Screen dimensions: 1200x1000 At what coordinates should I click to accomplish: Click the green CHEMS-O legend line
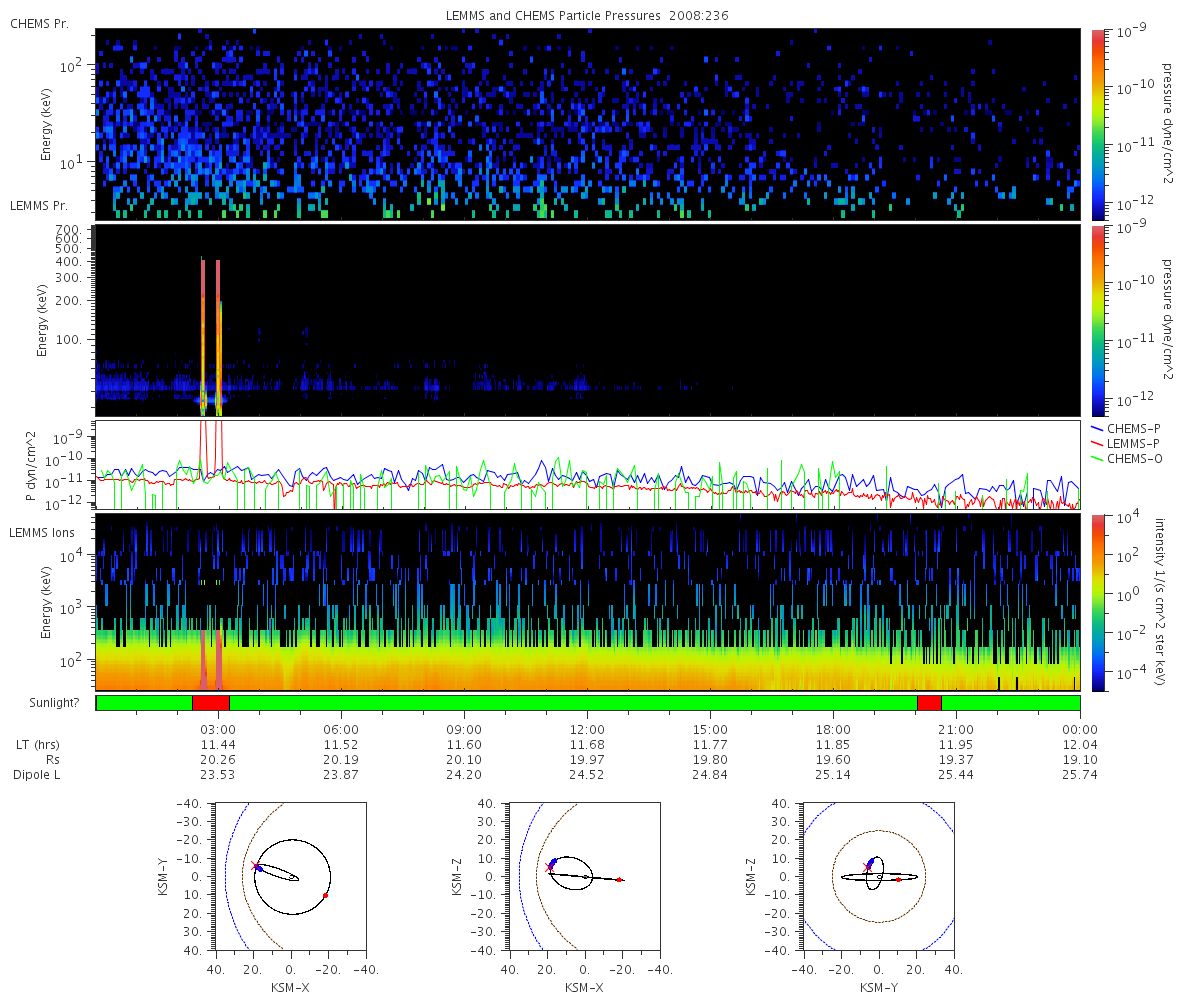pyautogui.click(x=1097, y=458)
